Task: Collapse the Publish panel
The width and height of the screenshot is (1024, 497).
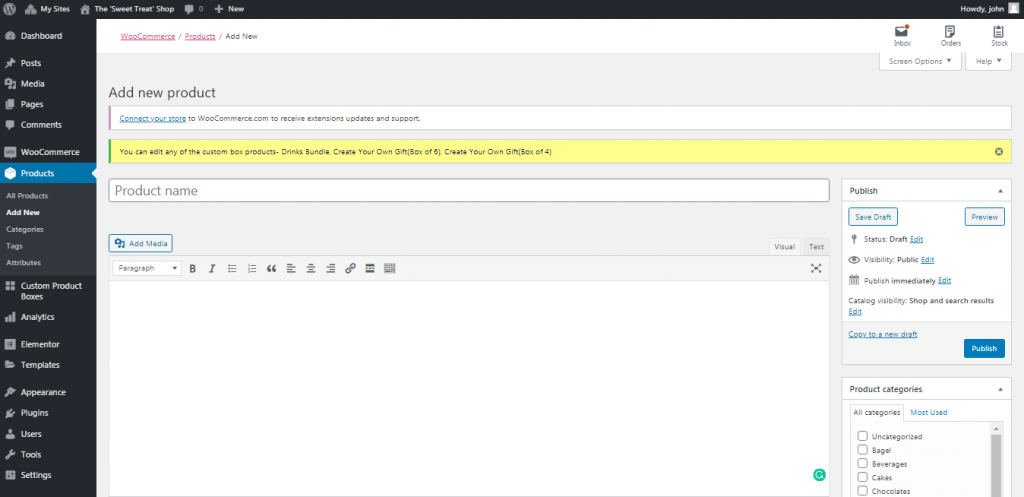Action: click(1000, 191)
